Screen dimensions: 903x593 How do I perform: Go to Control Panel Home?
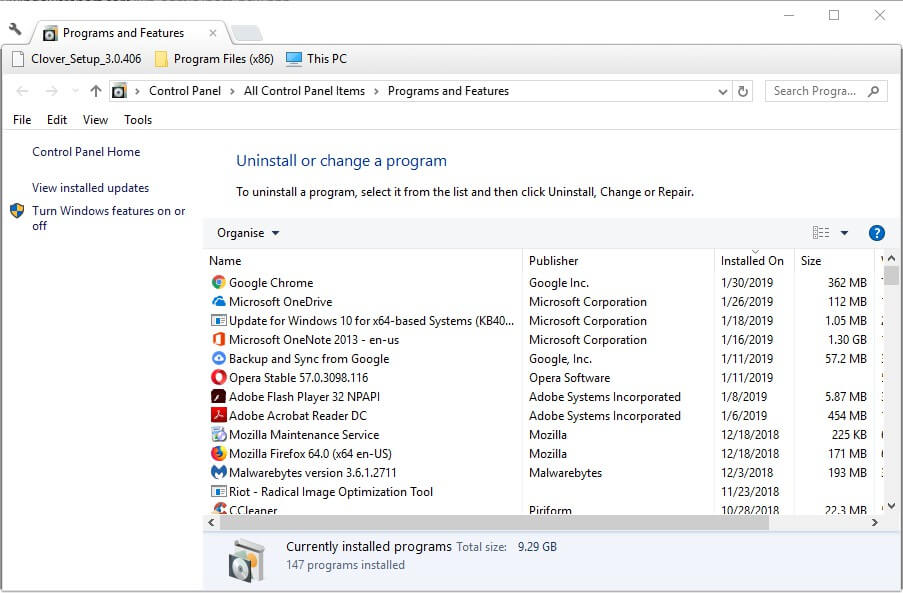click(x=86, y=151)
